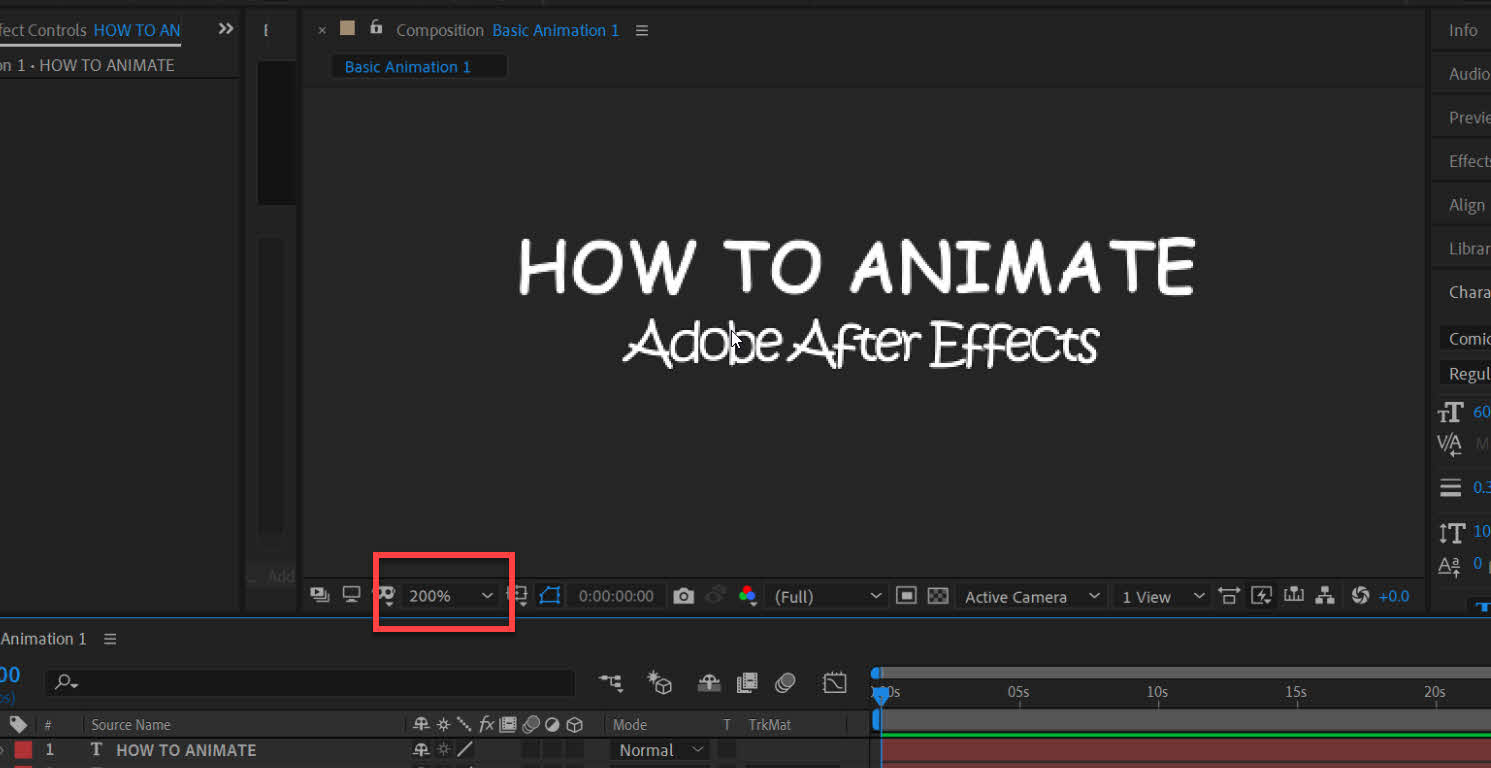Screen dimensions: 1491x768
Task: Toggle shy switch on HOW TO ANIMATE
Action: (x=421, y=750)
